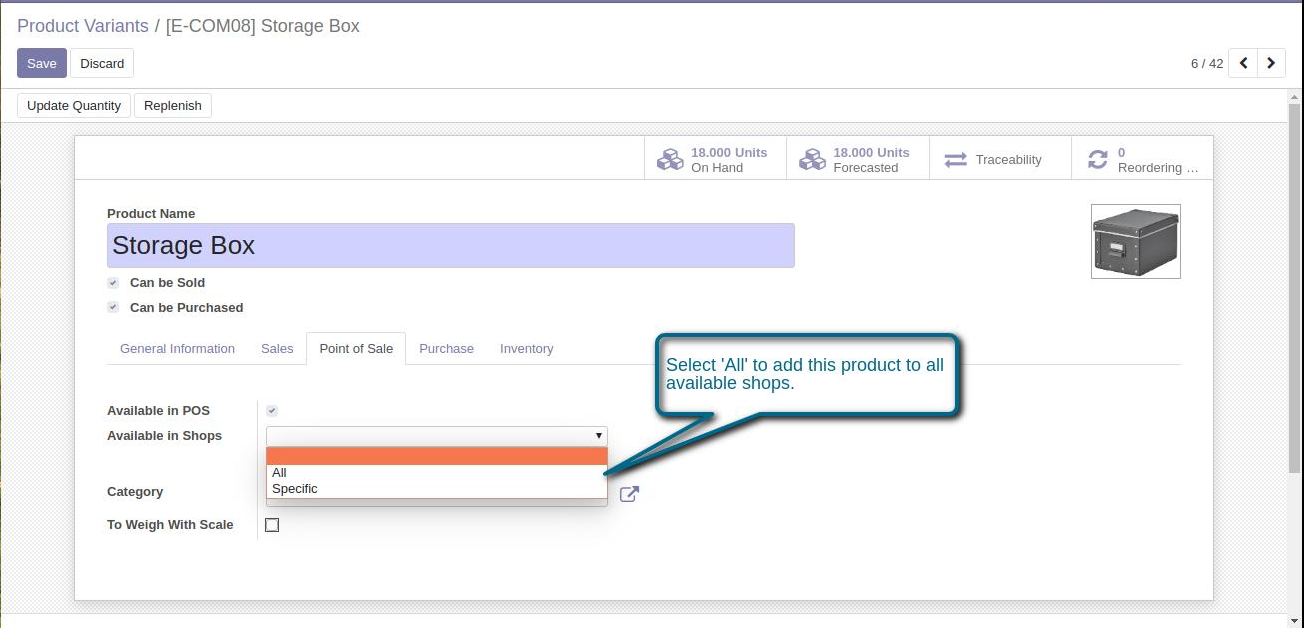The width and height of the screenshot is (1304, 628).
Task: Click the Storage Box product image
Action: click(x=1135, y=241)
